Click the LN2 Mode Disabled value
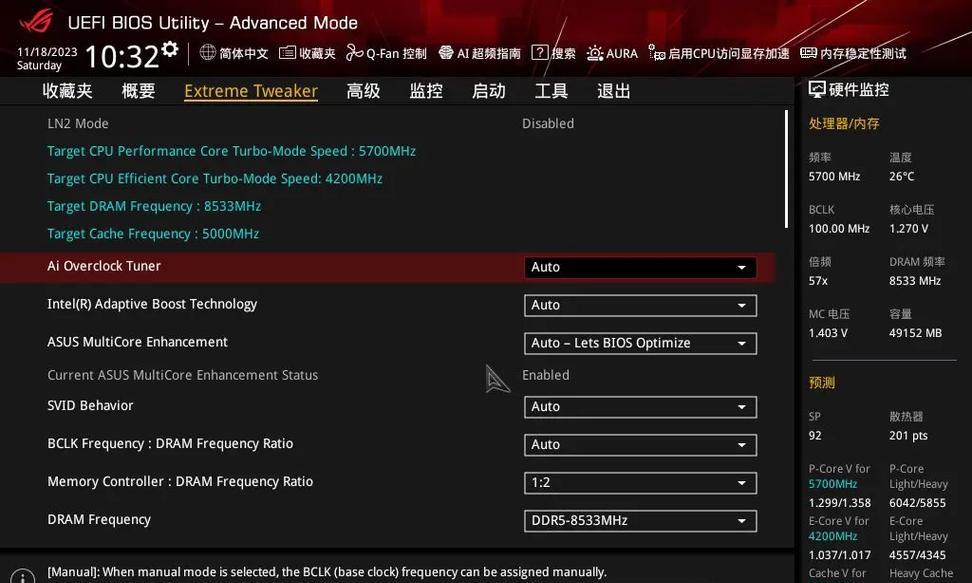This screenshot has width=972, height=583. click(x=548, y=123)
